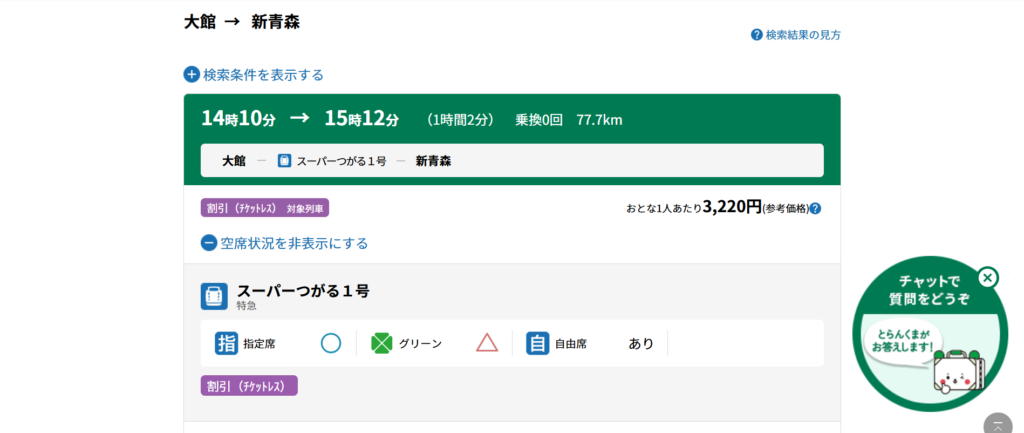The height and width of the screenshot is (433, 1024).
Task: Select the 指定席 reserved seat icon
Action: point(226,343)
